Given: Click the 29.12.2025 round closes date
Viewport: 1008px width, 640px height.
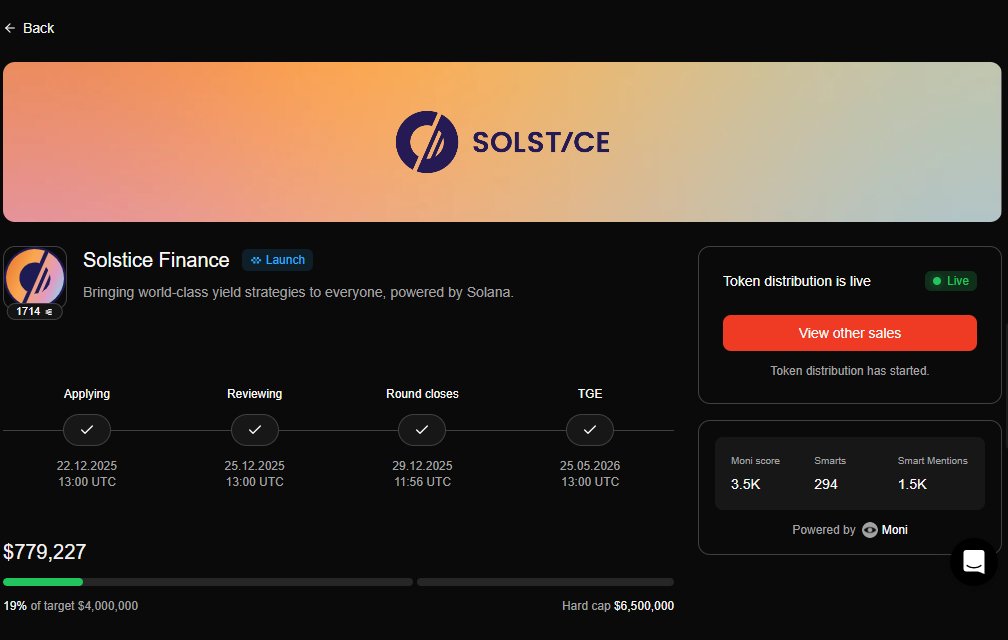Looking at the screenshot, I should (422, 466).
